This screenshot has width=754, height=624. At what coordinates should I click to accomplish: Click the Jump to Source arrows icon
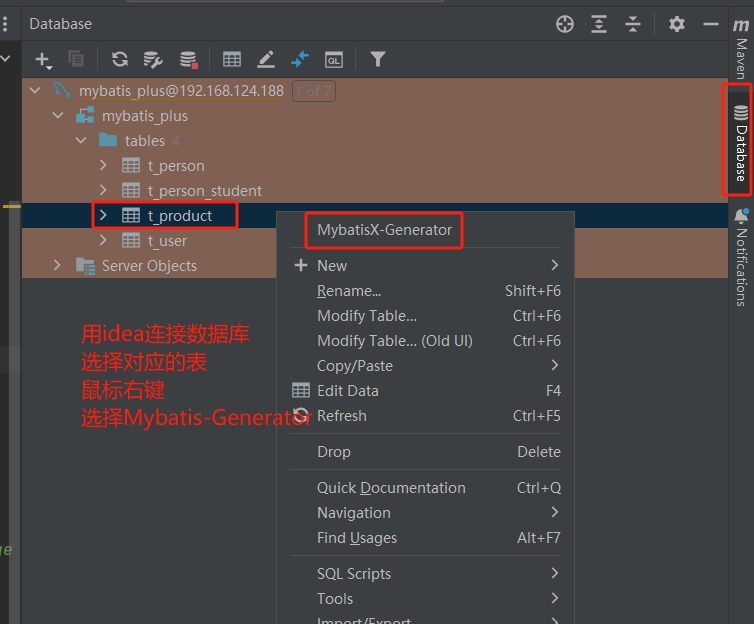(300, 59)
